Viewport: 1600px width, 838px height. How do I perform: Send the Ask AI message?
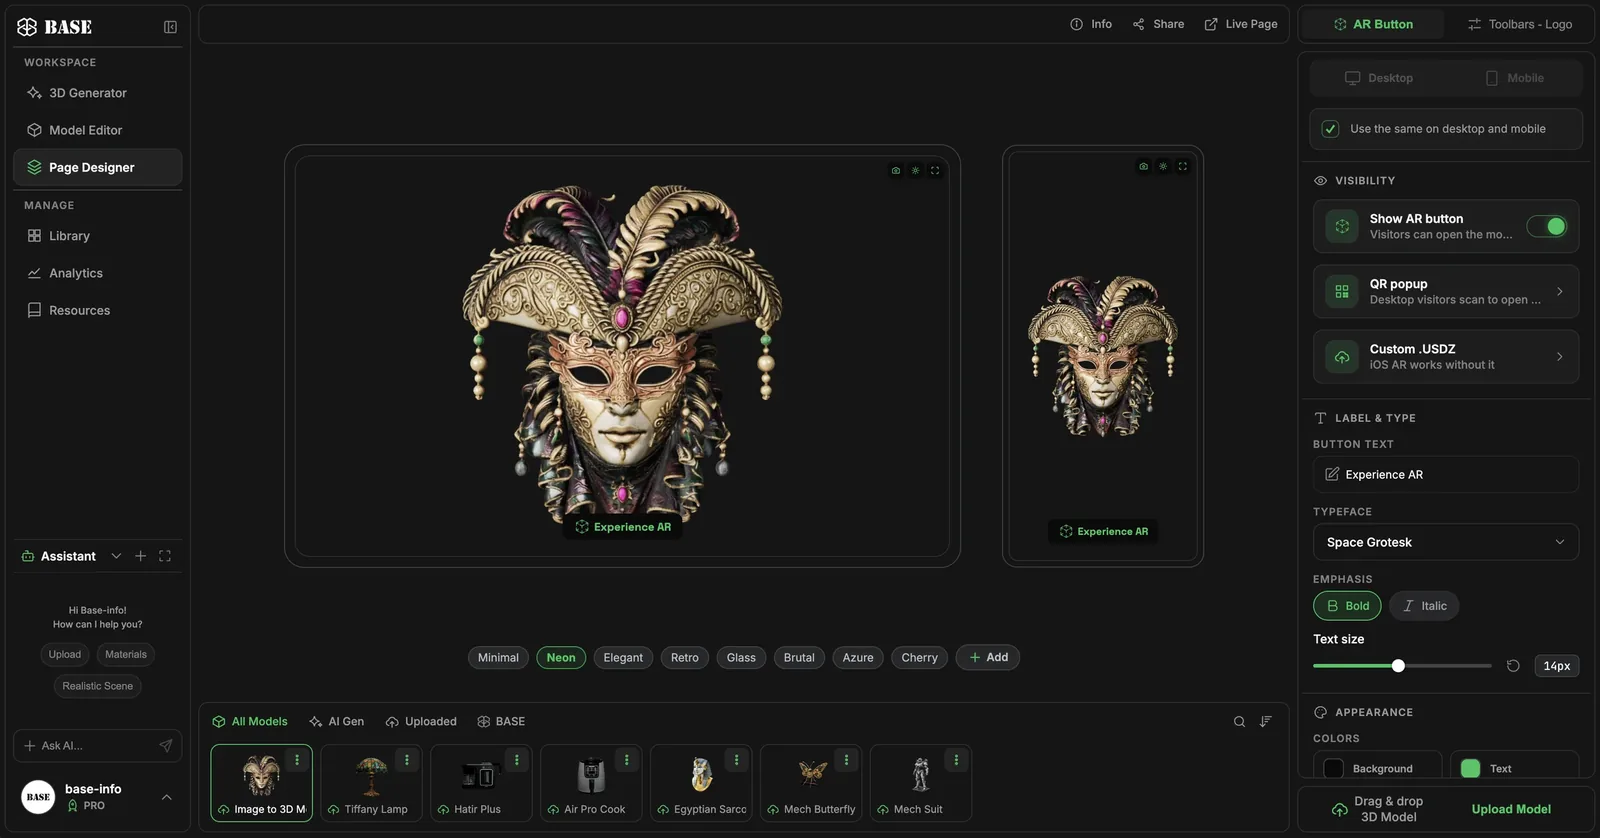click(166, 746)
